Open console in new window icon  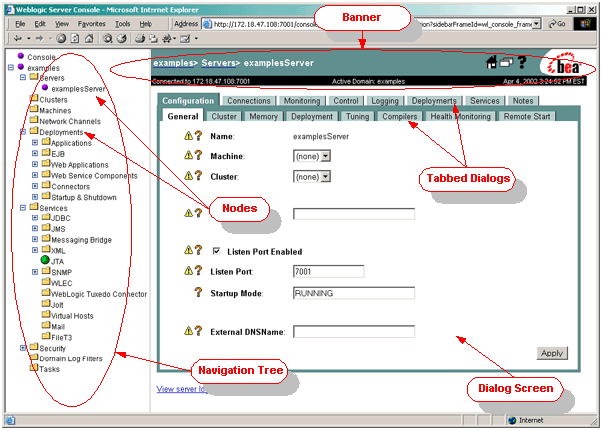(506, 62)
